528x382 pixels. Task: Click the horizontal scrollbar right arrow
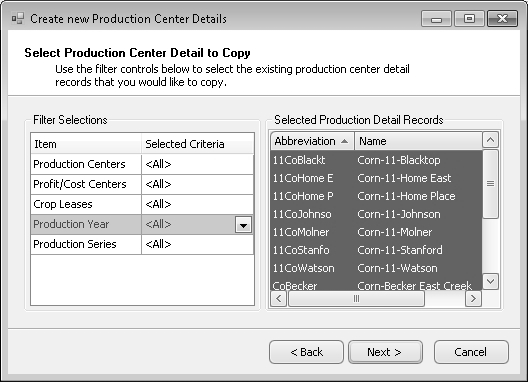[x=473, y=298]
